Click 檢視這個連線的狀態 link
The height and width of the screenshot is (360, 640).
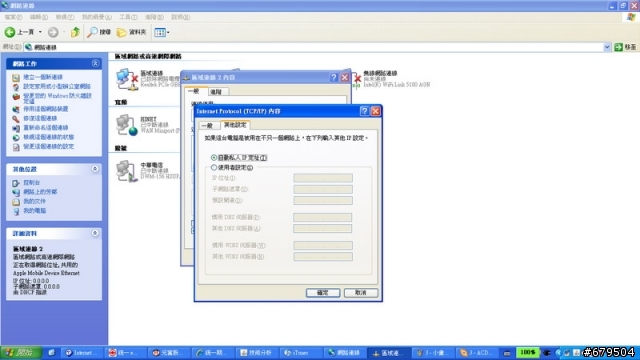[x=49, y=137]
